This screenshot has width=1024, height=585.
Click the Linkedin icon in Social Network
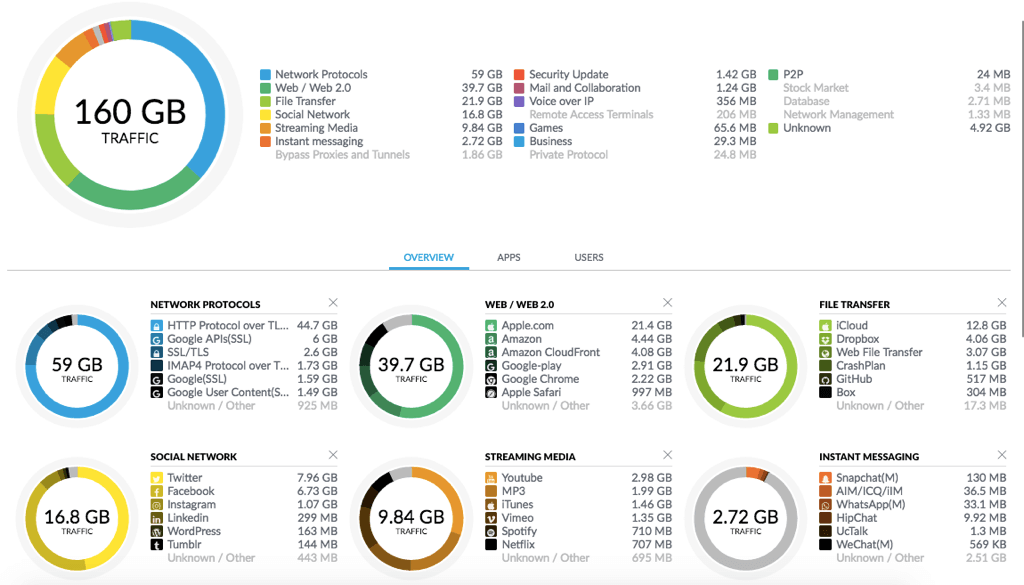(157, 518)
